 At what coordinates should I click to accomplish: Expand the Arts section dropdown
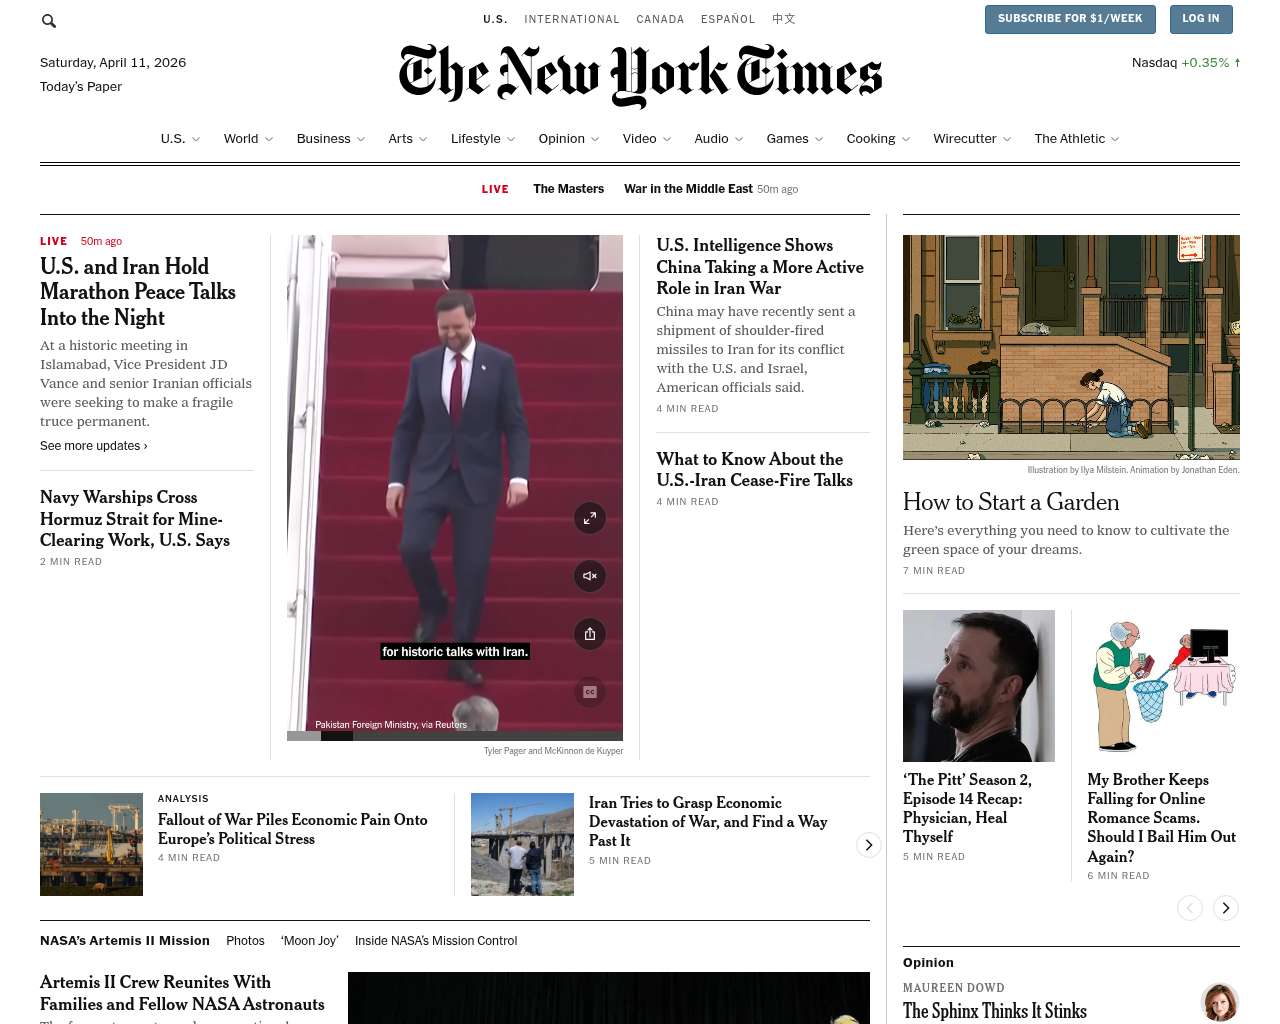[408, 139]
